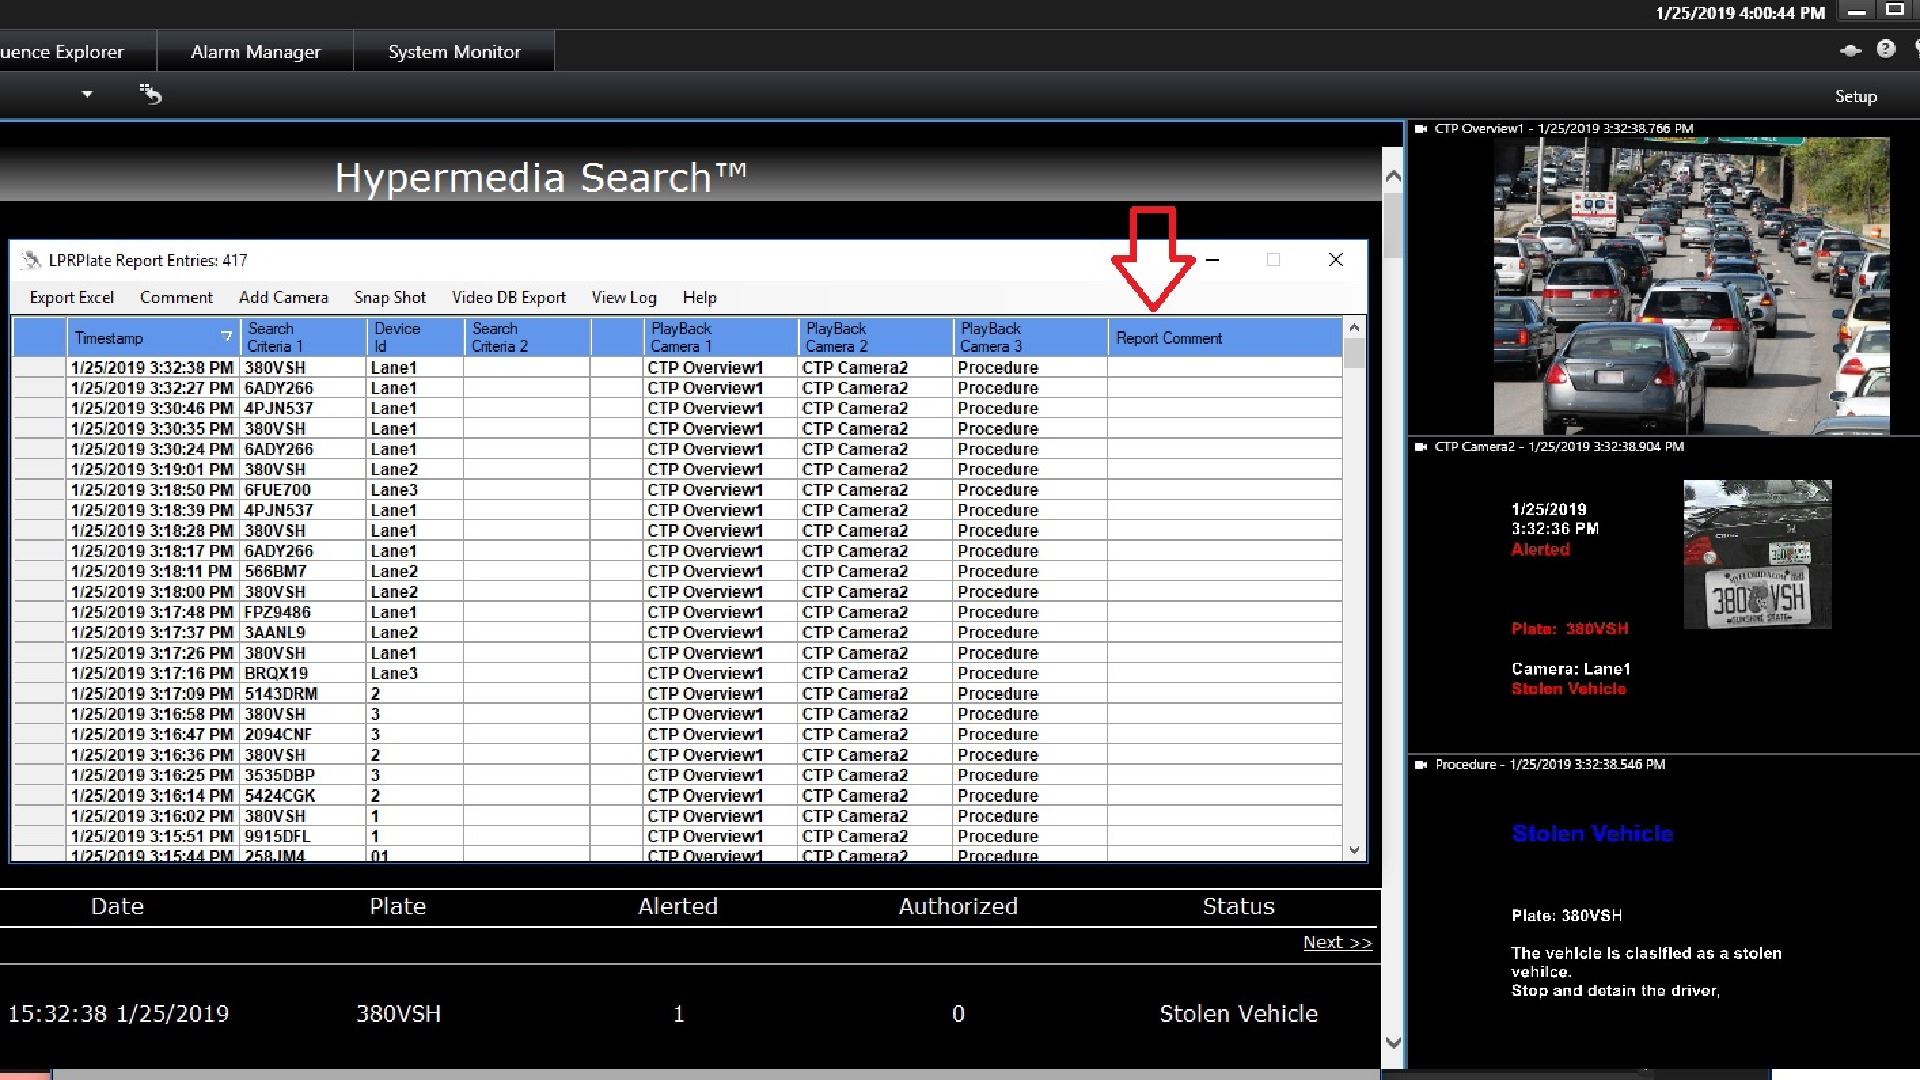Click the CTP Overview1 traffic video feed
Viewport: 1920px width, 1080px height.
1691,286
